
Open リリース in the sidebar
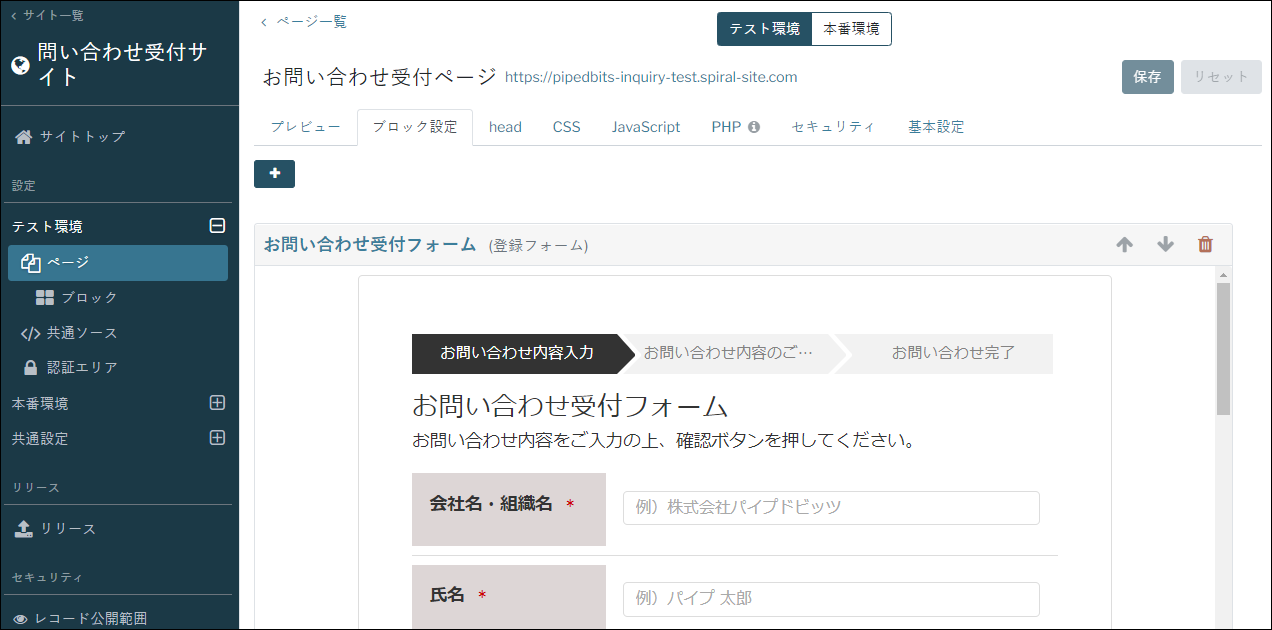(56, 529)
